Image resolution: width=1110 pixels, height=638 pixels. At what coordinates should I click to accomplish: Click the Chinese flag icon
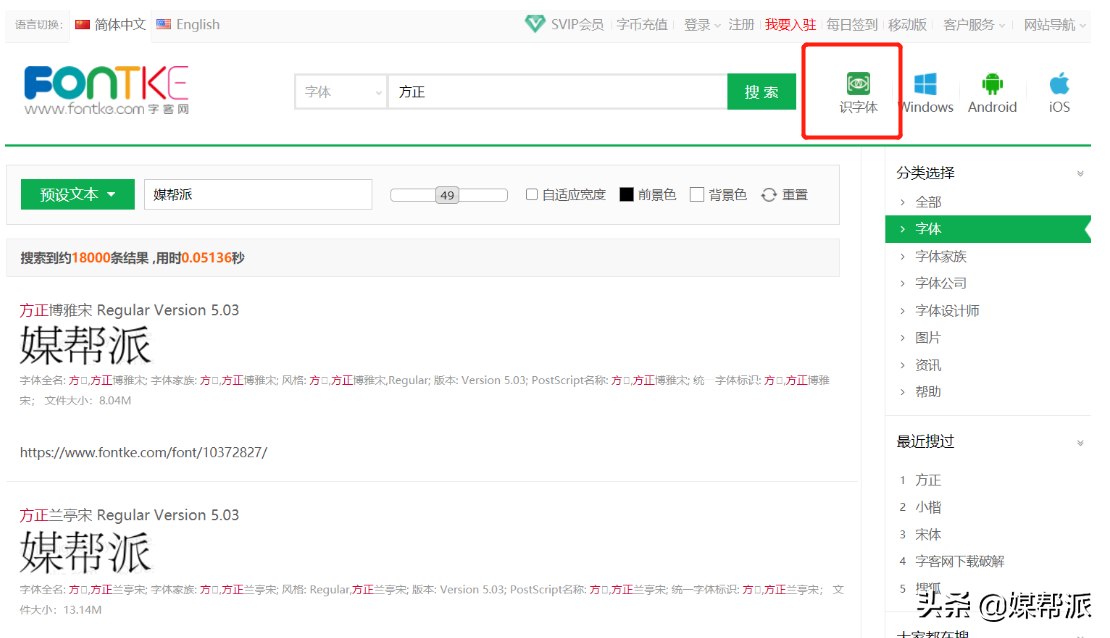(83, 24)
